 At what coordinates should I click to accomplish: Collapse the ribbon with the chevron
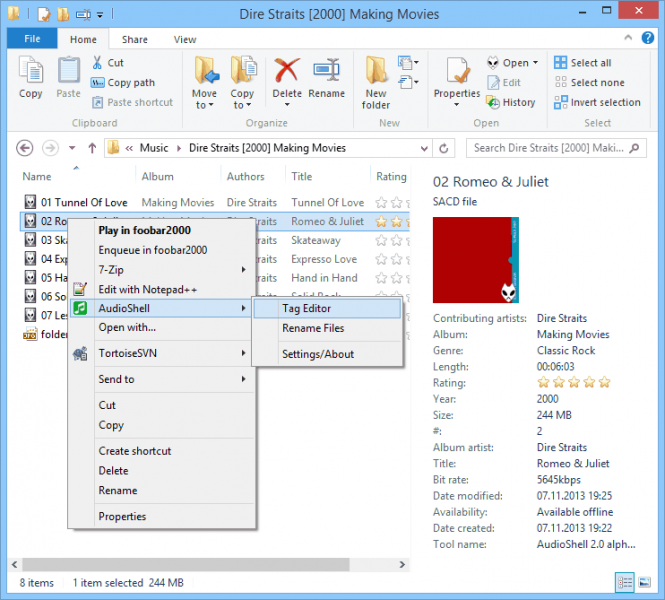pyautogui.click(x=628, y=38)
